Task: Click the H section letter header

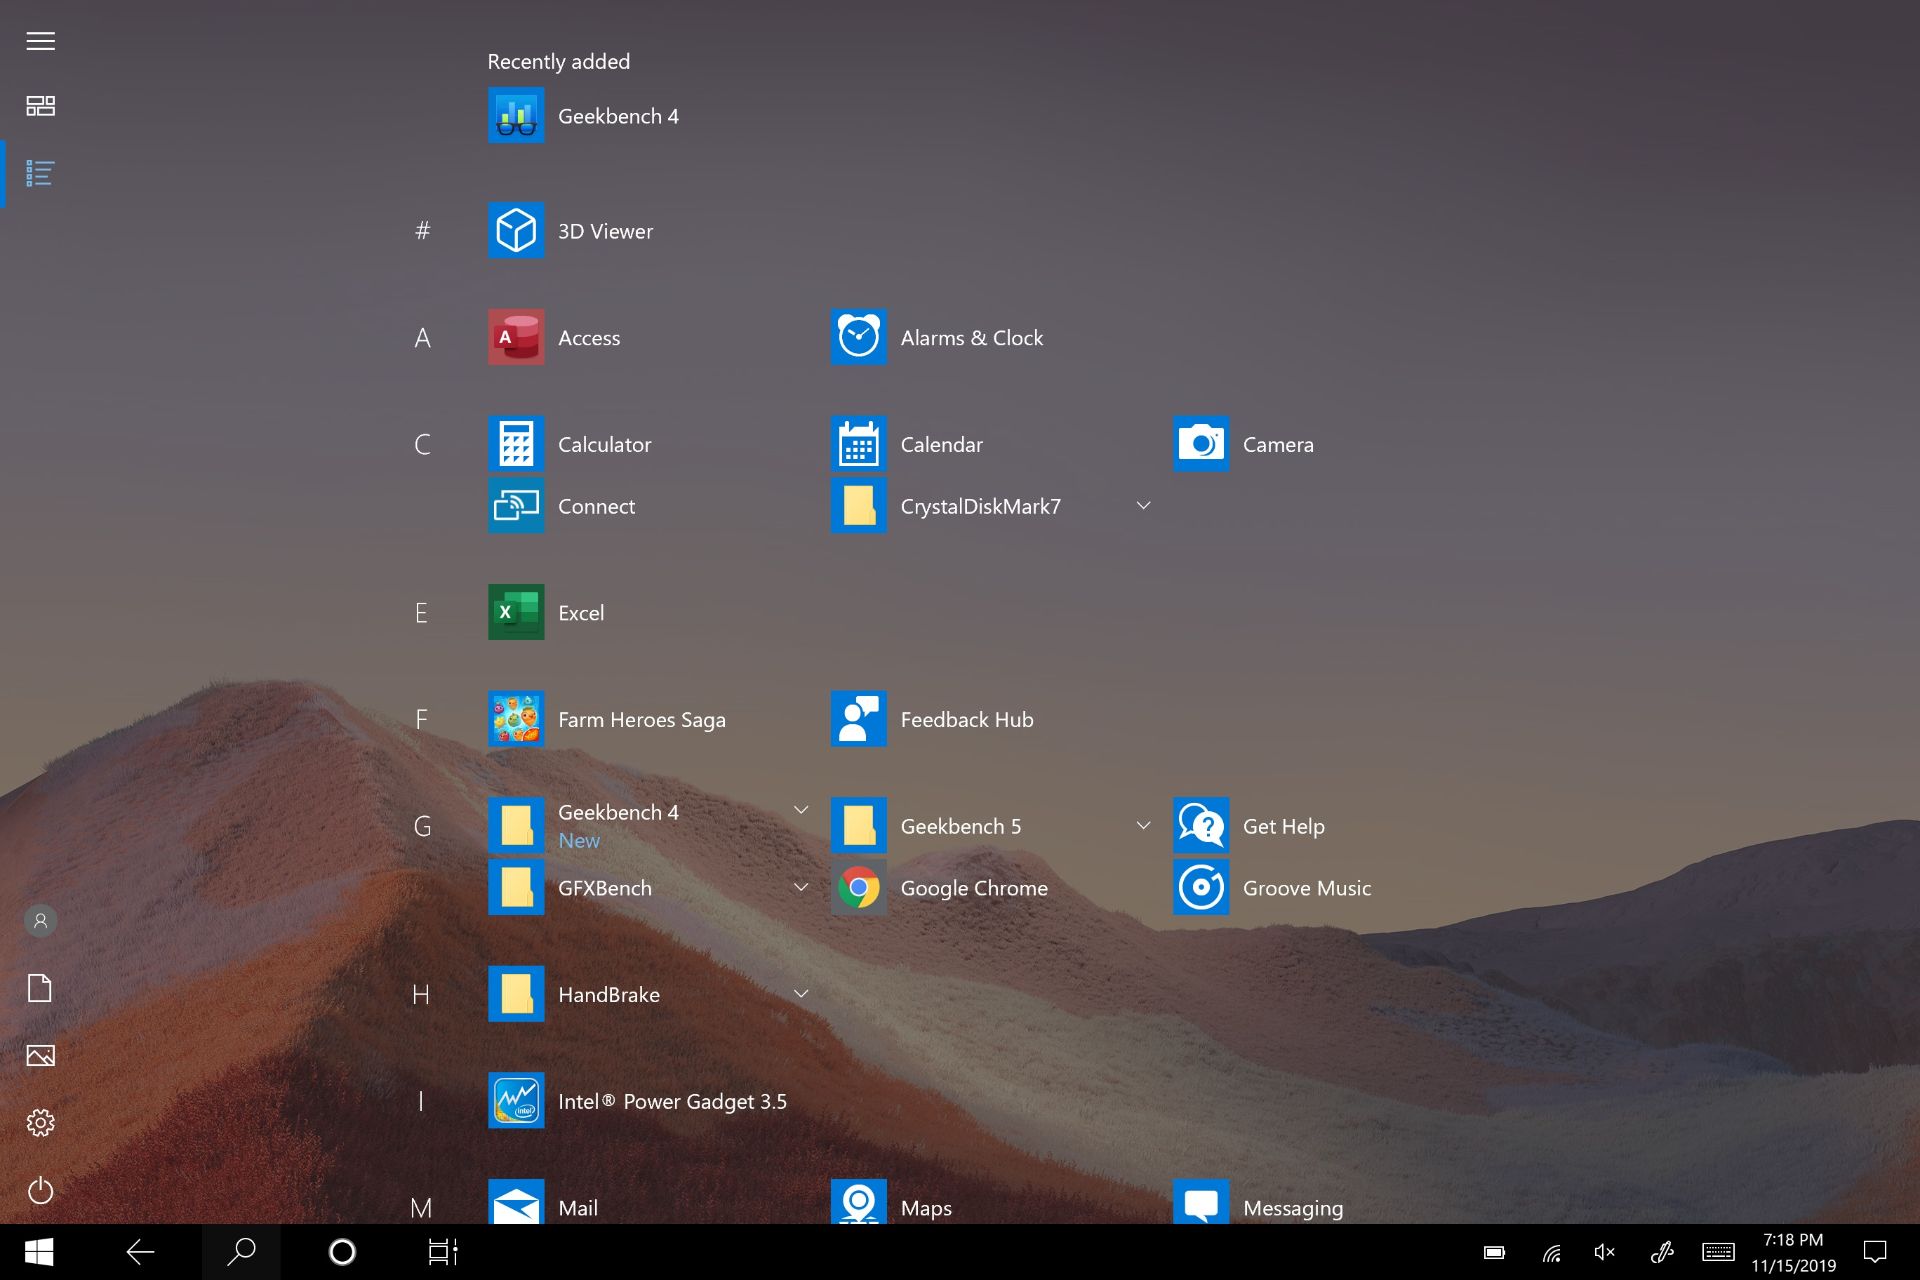Action: 421,994
